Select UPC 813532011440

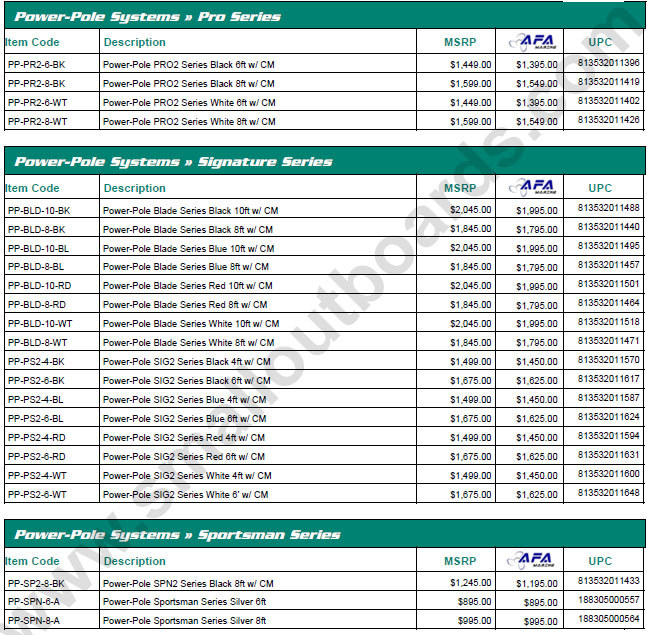pos(609,227)
